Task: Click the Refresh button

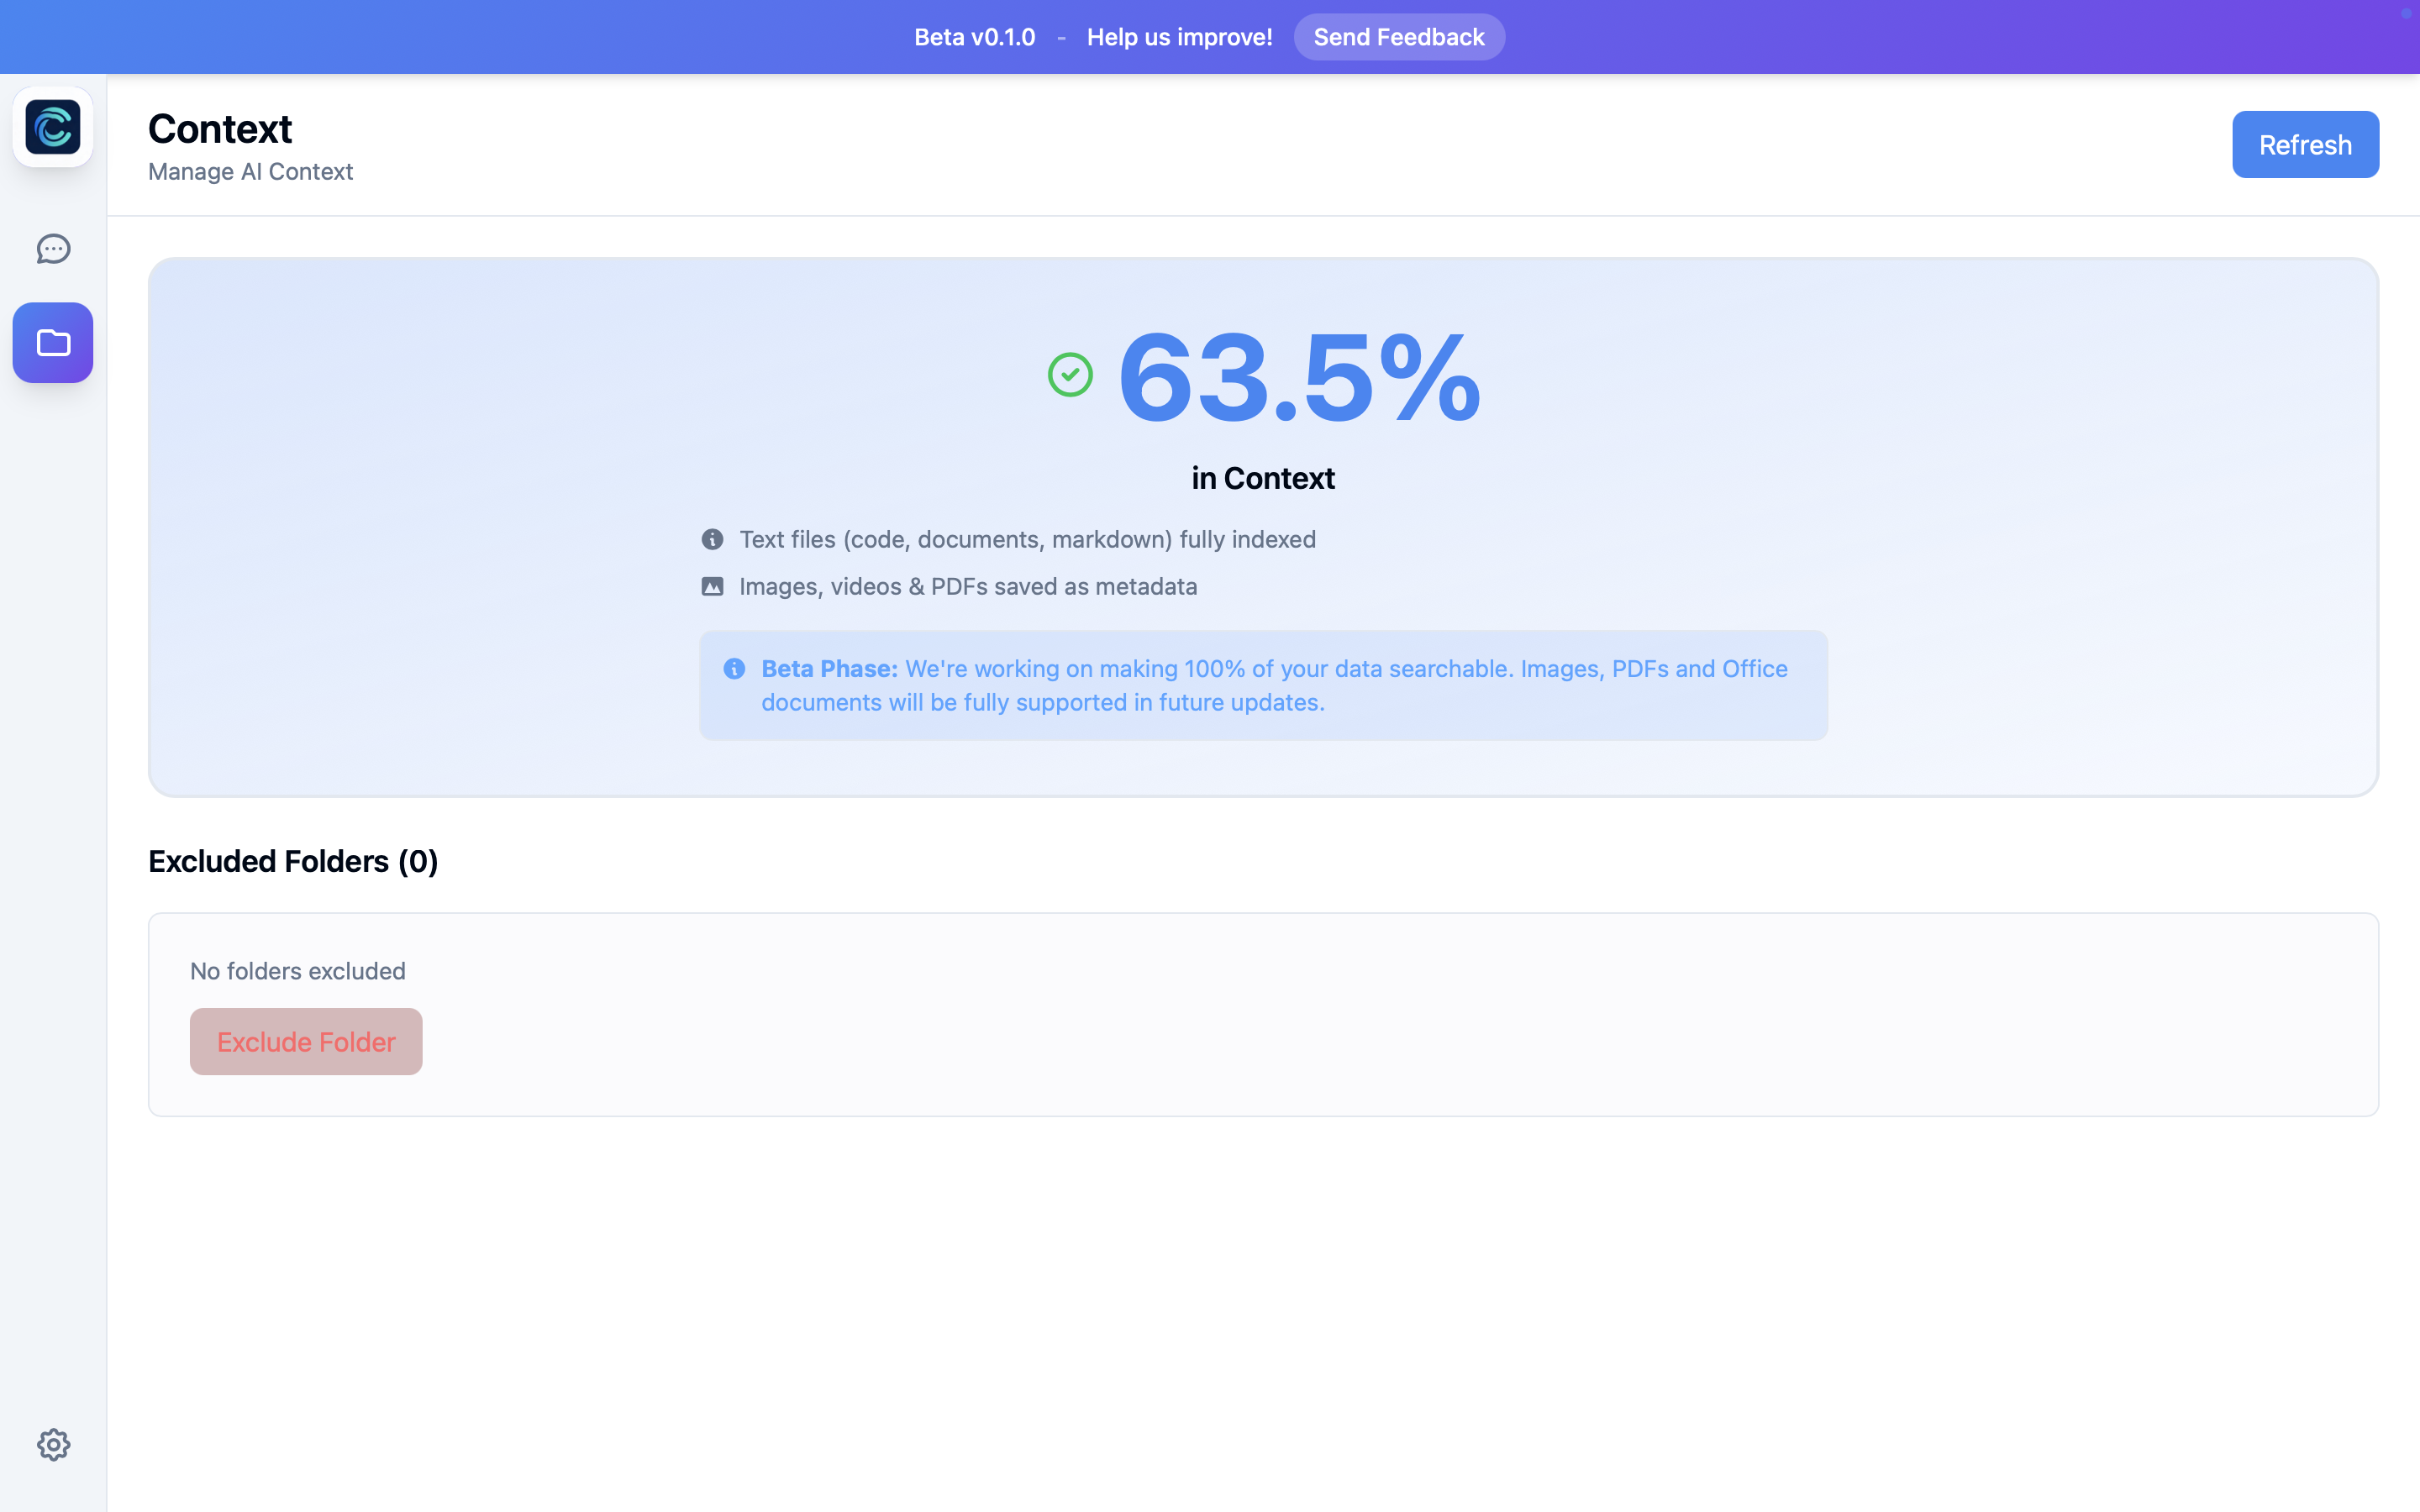Action: [x=2304, y=144]
